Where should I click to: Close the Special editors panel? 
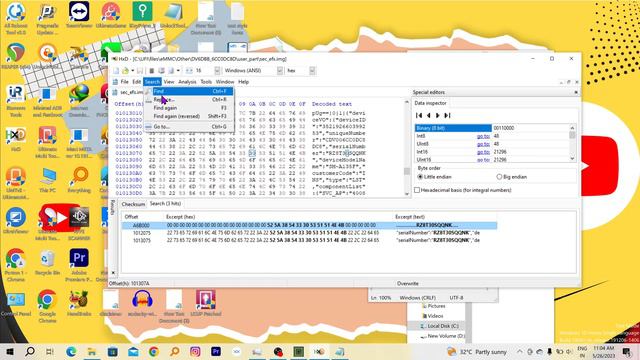(x=576, y=92)
